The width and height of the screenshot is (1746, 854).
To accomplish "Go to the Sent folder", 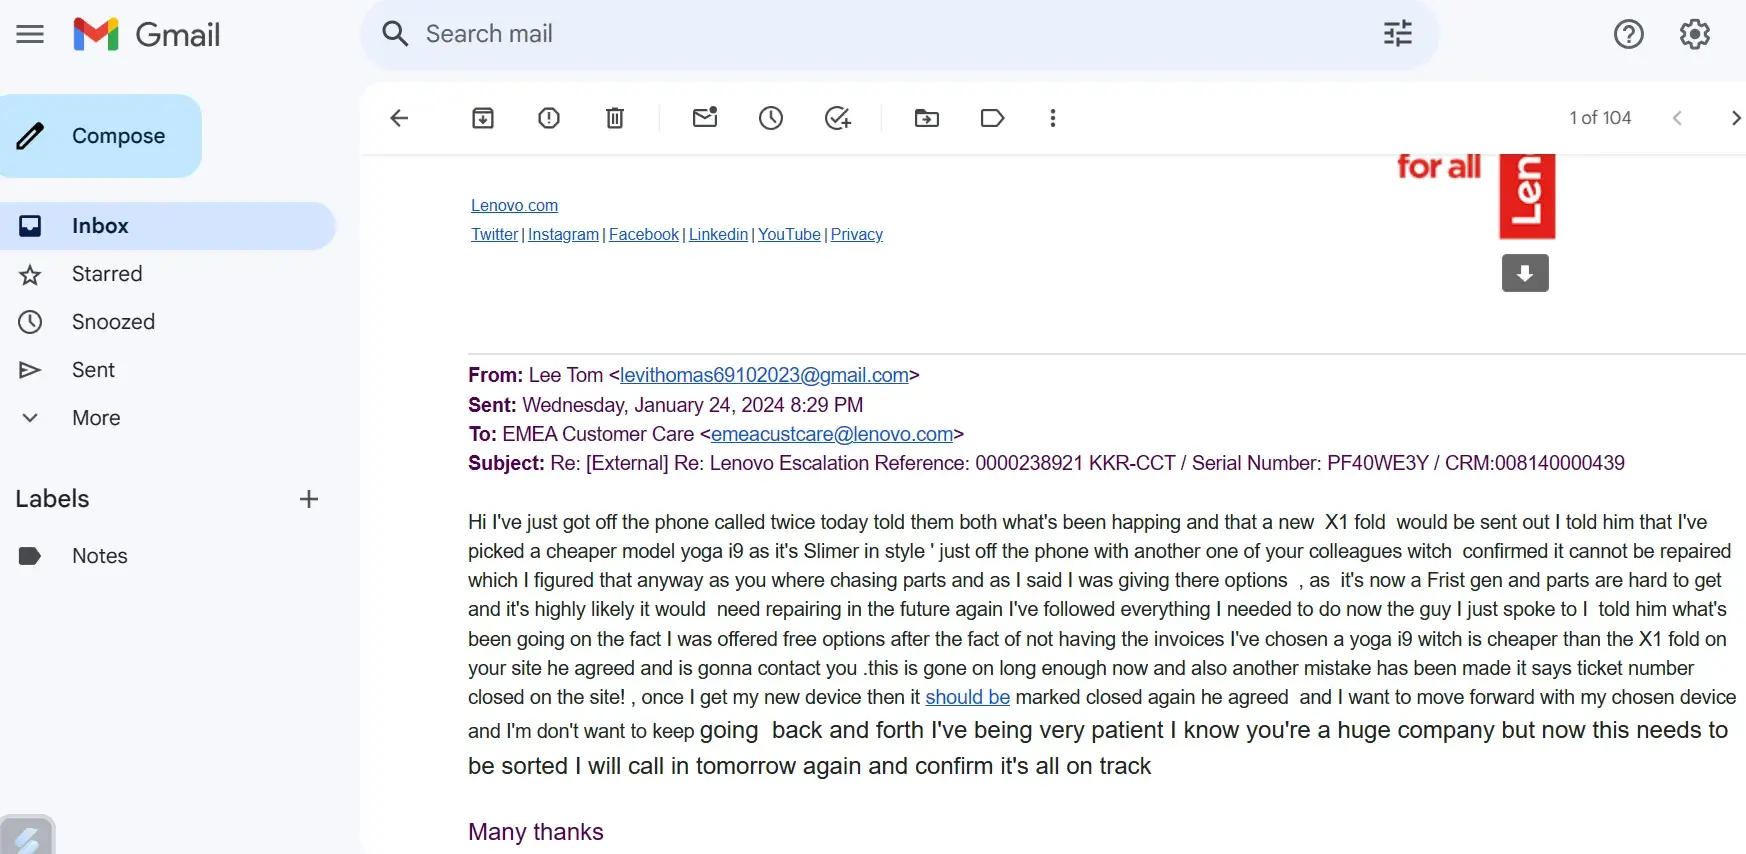I will click(x=93, y=370).
